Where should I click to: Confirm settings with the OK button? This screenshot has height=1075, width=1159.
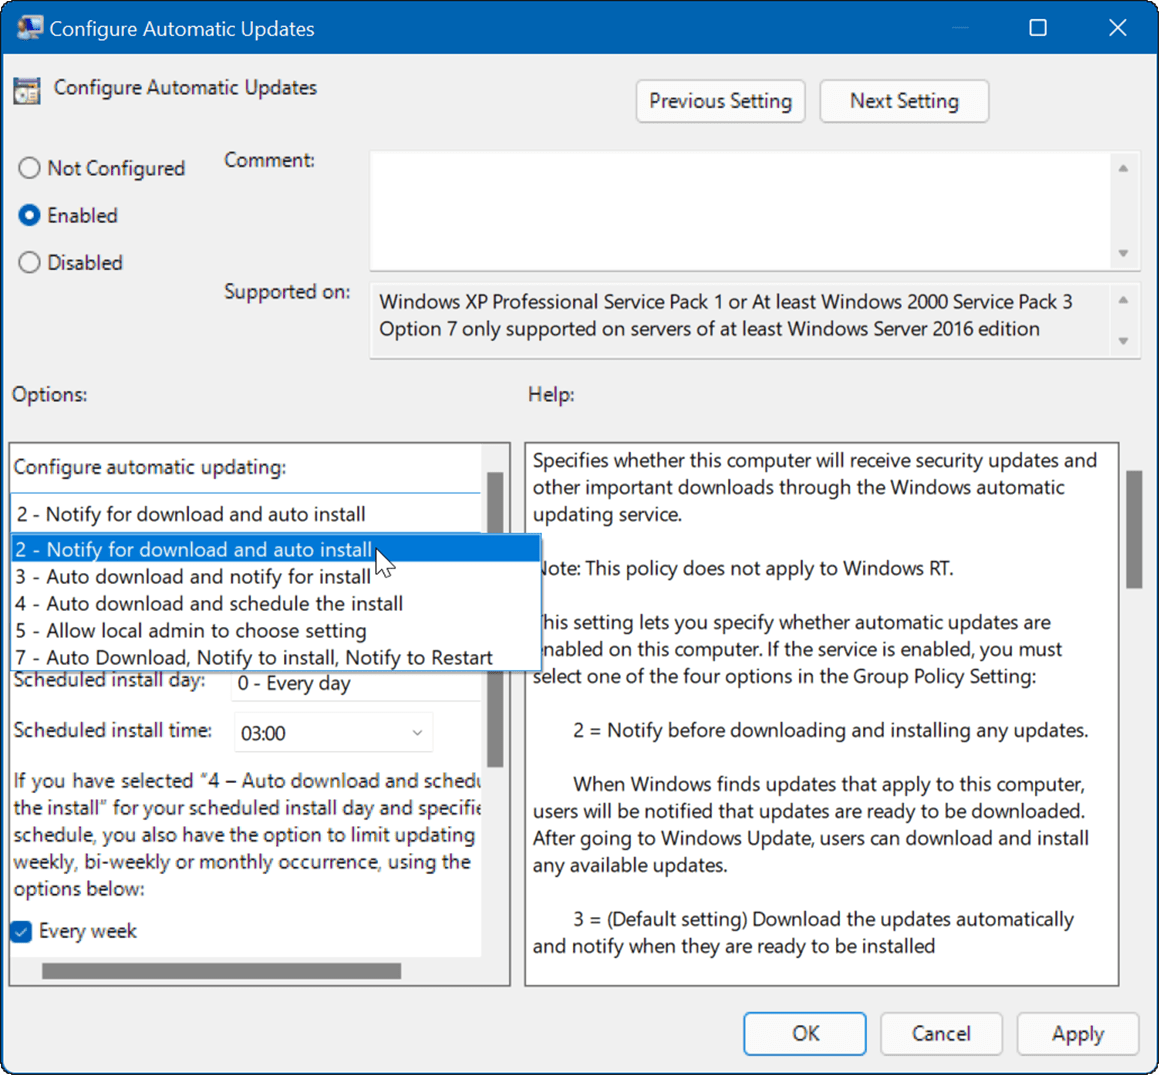tap(804, 1034)
